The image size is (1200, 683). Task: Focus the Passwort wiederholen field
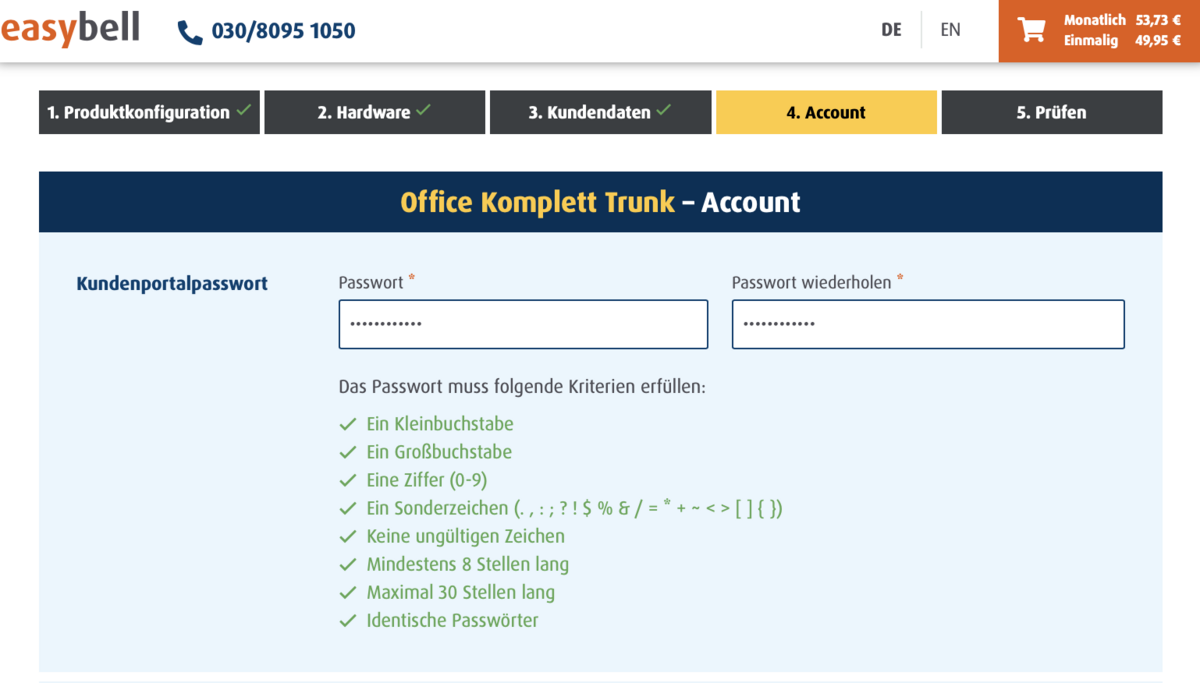pyautogui.click(x=928, y=324)
